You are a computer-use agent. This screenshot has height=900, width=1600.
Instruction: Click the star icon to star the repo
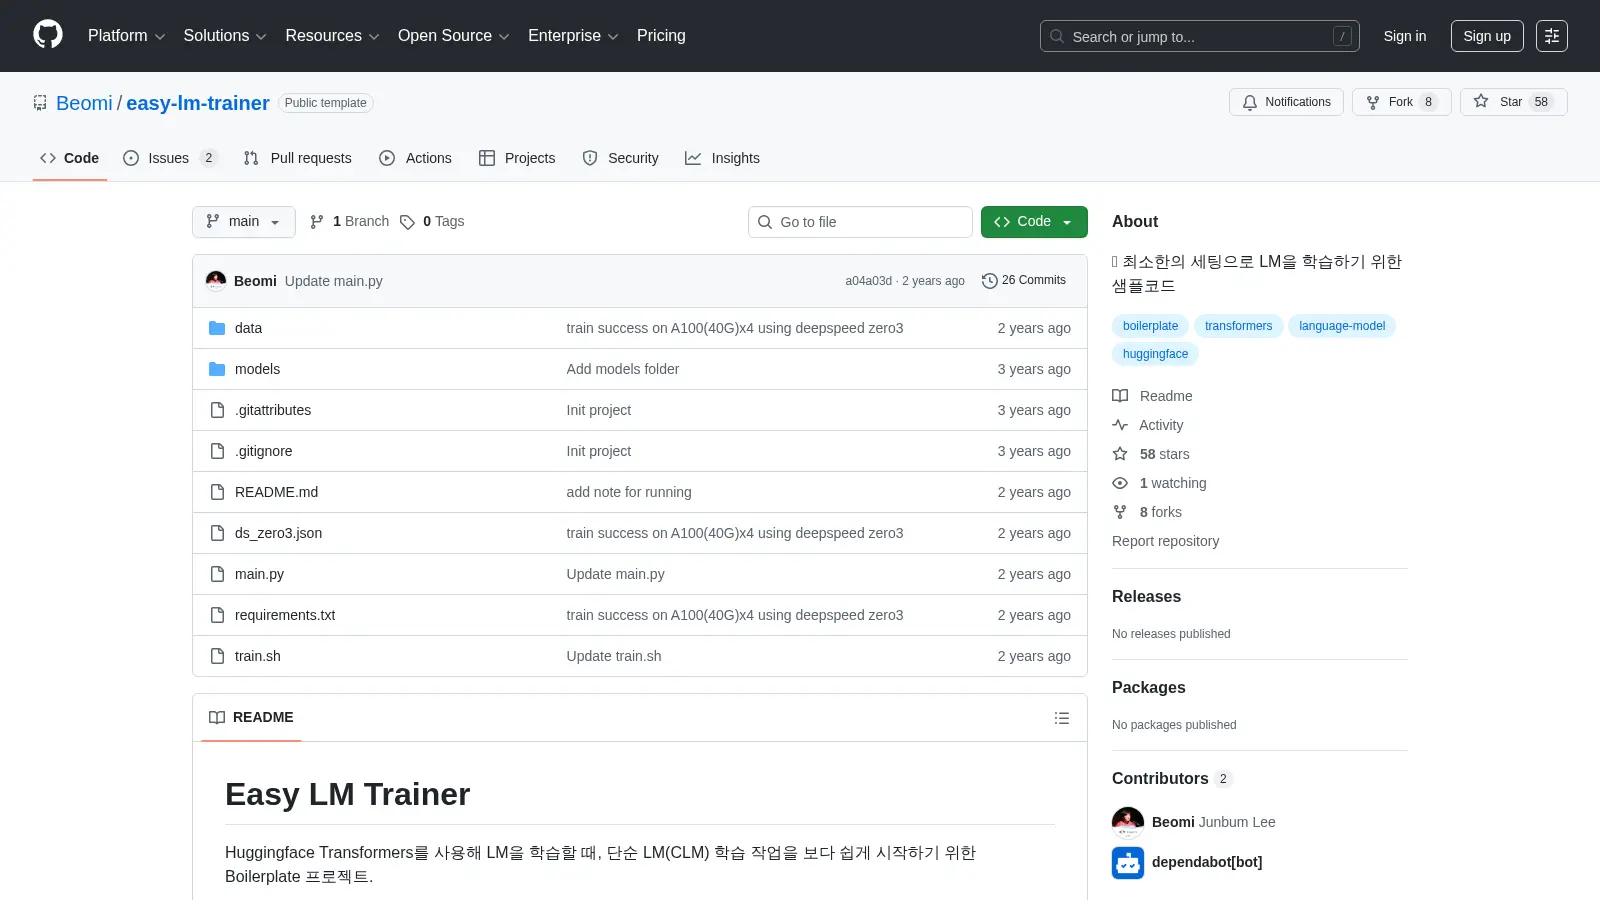(x=1481, y=101)
